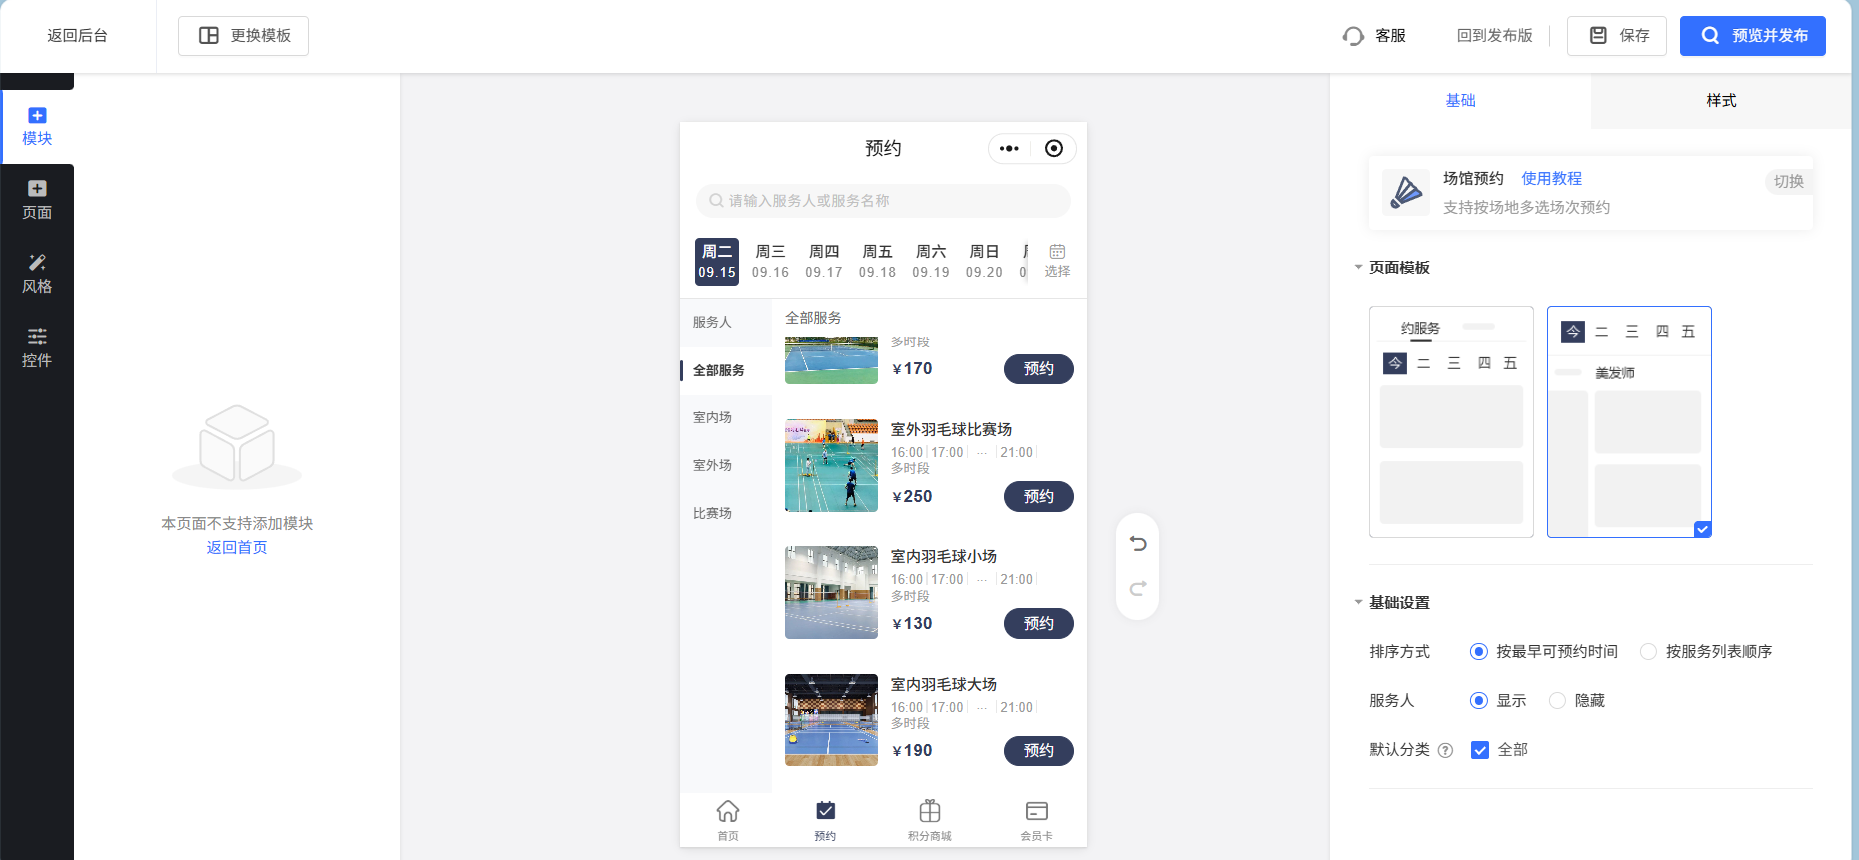Screen dimensions: 1859x860
Task: Click the 客服 headset icon
Action: 1353,36
